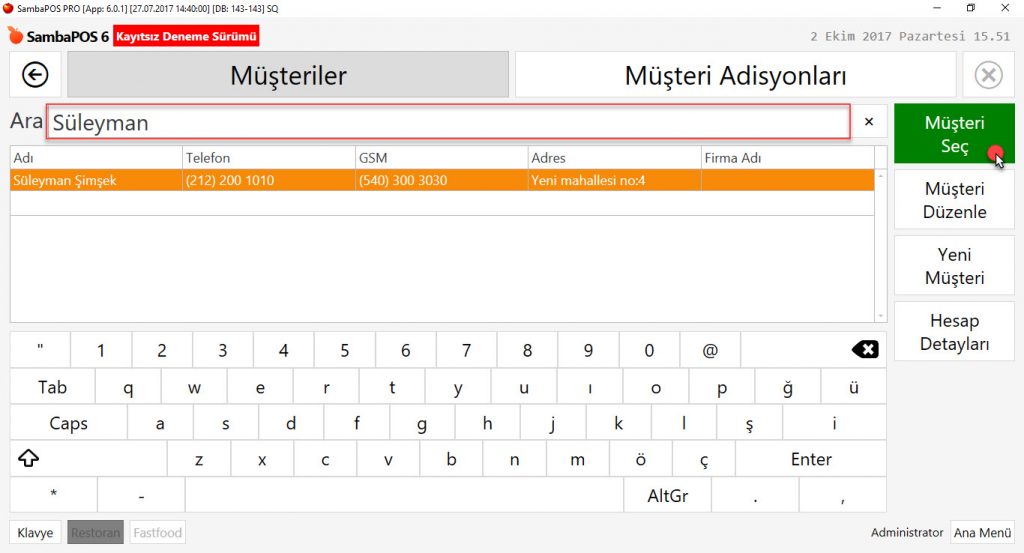Sort the list by Telefon column header
This screenshot has width=1024, height=553.
[x=268, y=158]
